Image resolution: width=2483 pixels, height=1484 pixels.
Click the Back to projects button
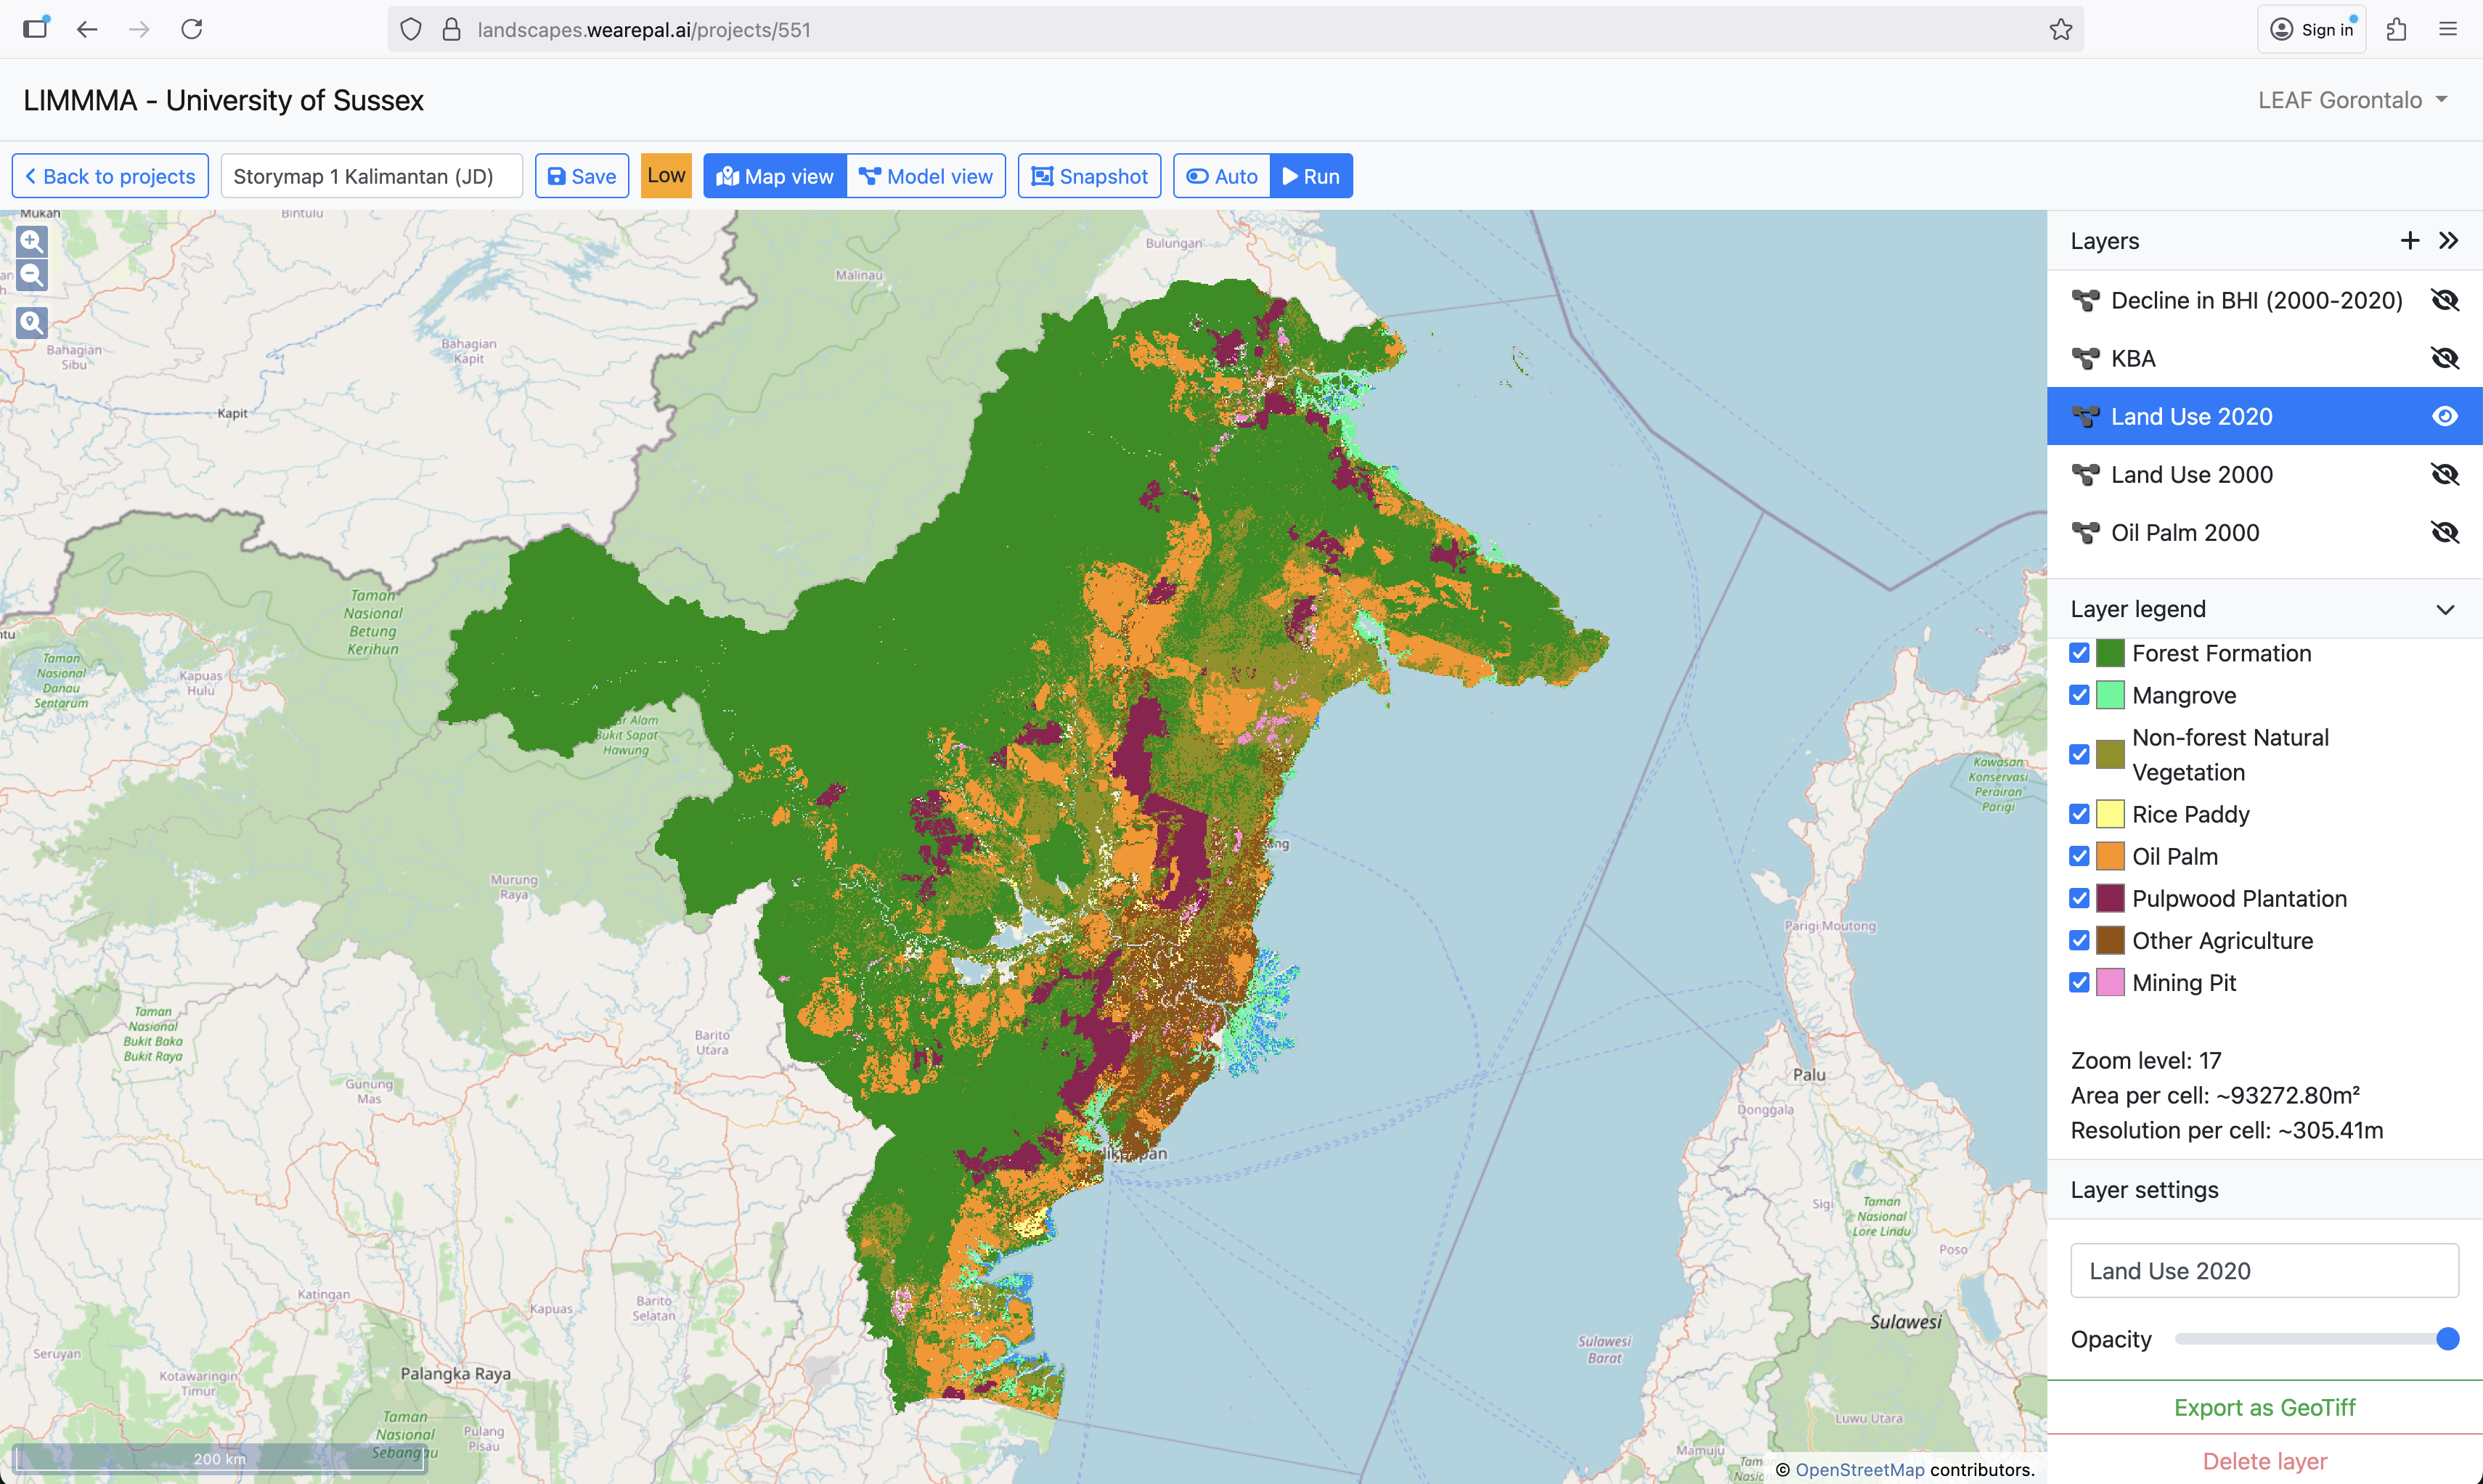(x=110, y=176)
